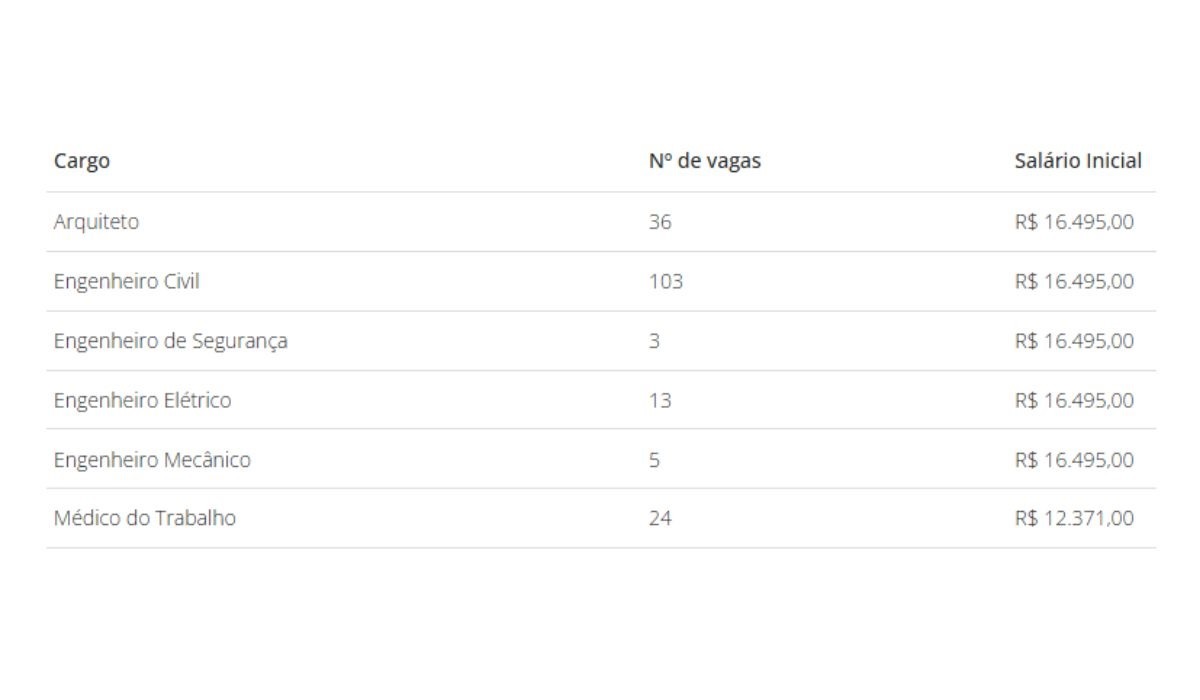Click the Engenheiro Mecânico cell
Screen dimensions: 1200x700
point(152,460)
